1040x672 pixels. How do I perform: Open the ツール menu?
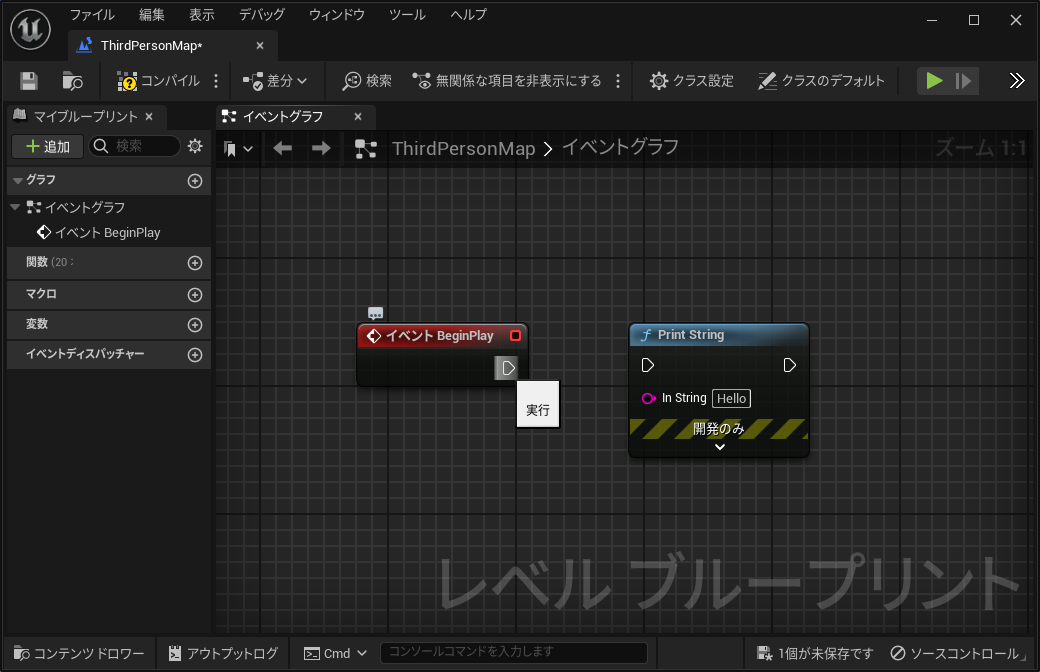[x=407, y=15]
